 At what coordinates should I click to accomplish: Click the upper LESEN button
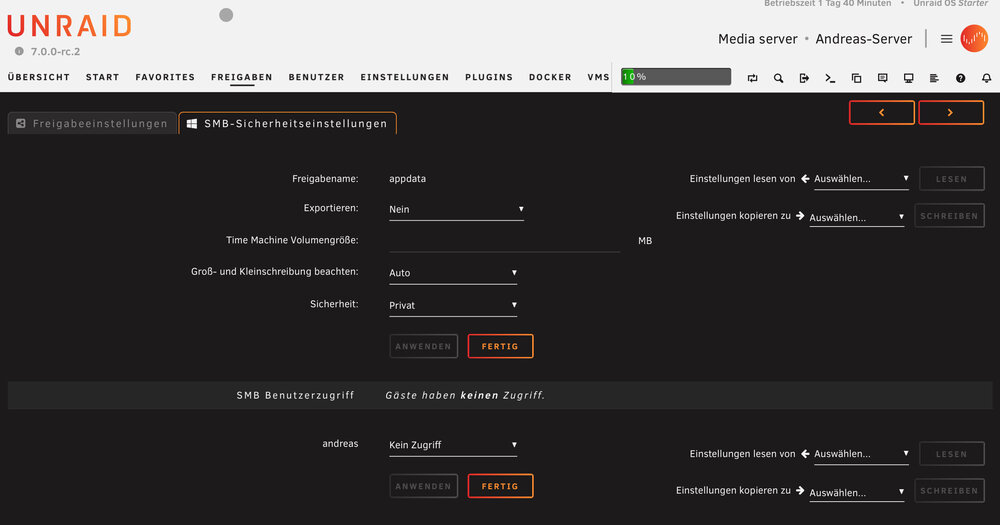(x=952, y=179)
